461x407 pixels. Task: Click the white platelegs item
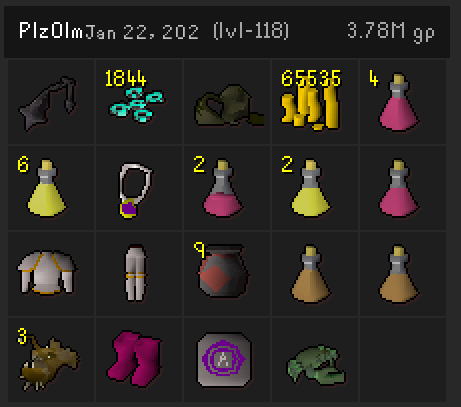click(x=136, y=273)
